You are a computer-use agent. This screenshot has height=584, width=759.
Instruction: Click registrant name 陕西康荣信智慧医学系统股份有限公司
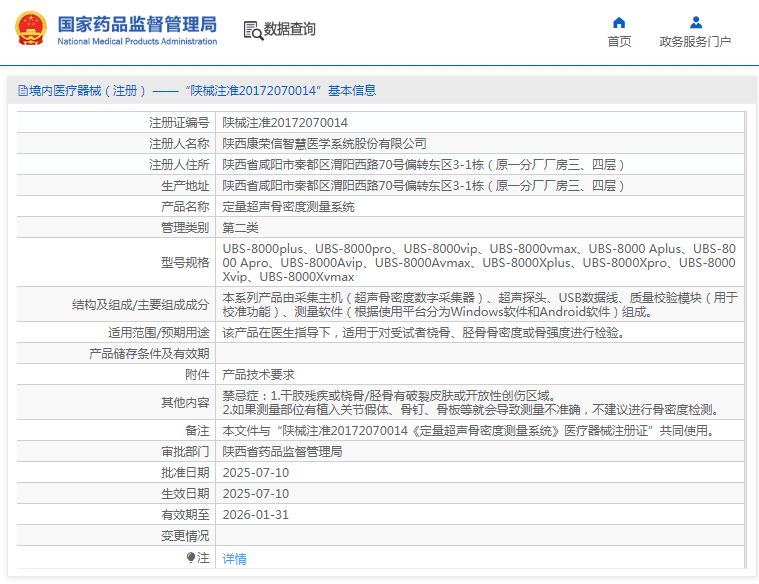(324, 144)
